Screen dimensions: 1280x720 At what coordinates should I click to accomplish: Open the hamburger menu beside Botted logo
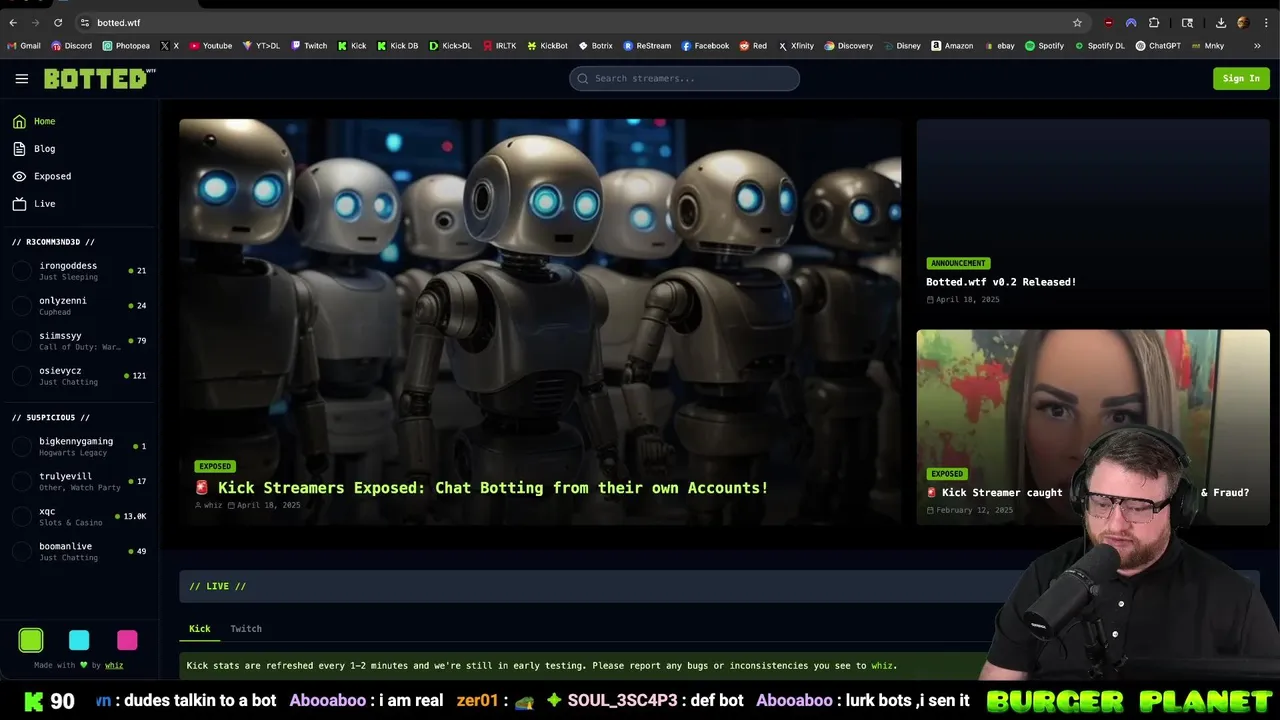[x=22, y=79]
